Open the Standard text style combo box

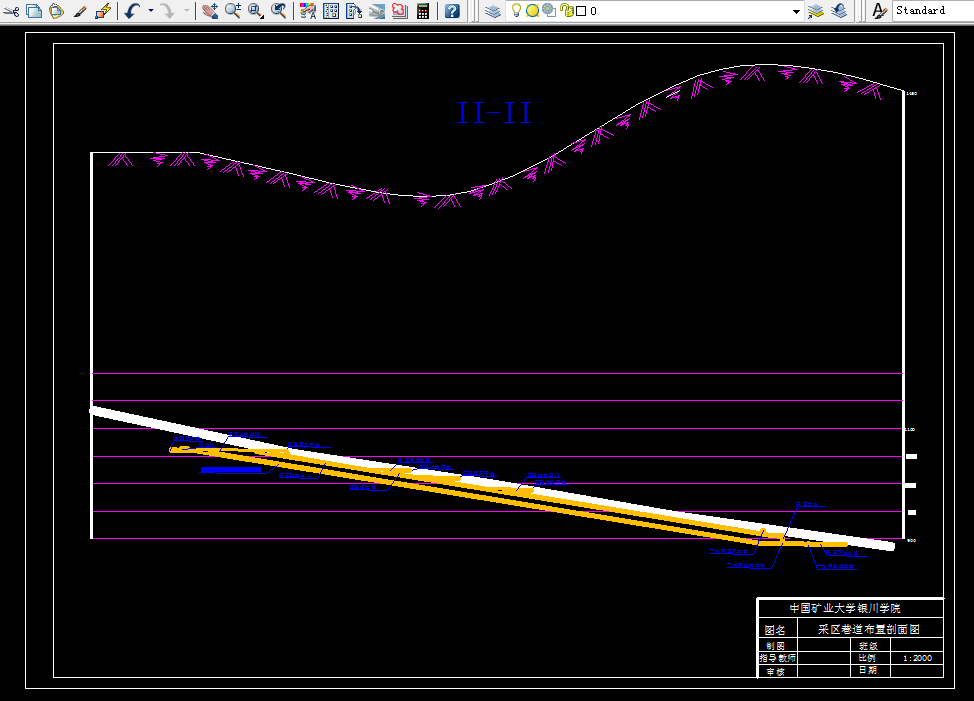pos(933,11)
